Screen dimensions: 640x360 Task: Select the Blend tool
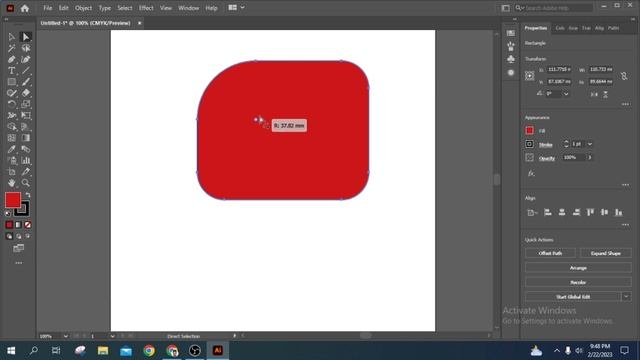[x=26, y=149]
